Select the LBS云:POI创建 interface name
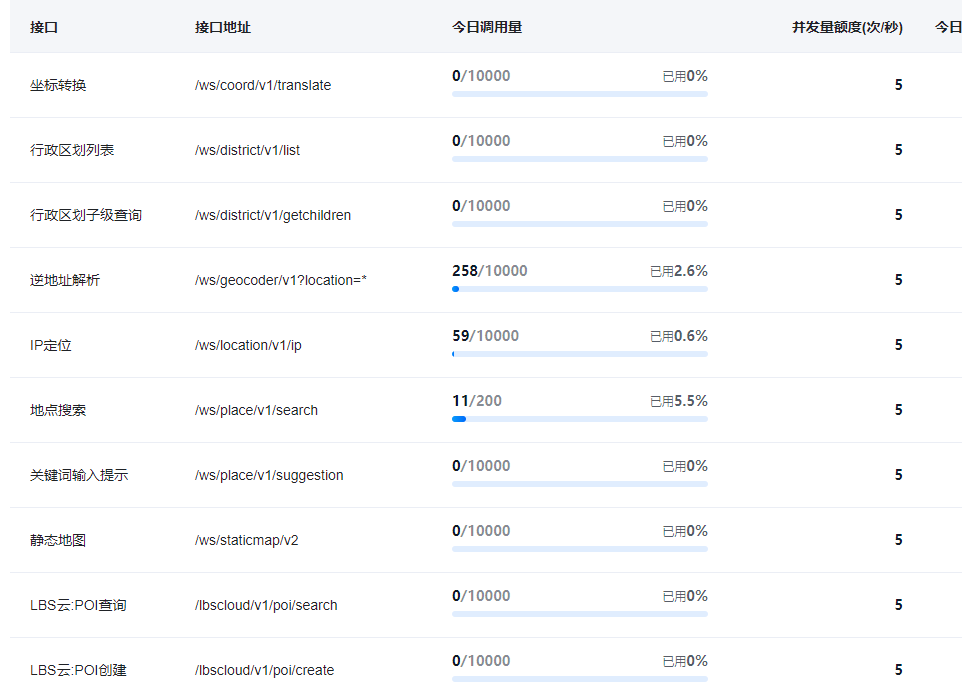This screenshot has width=962, height=699. [78, 670]
